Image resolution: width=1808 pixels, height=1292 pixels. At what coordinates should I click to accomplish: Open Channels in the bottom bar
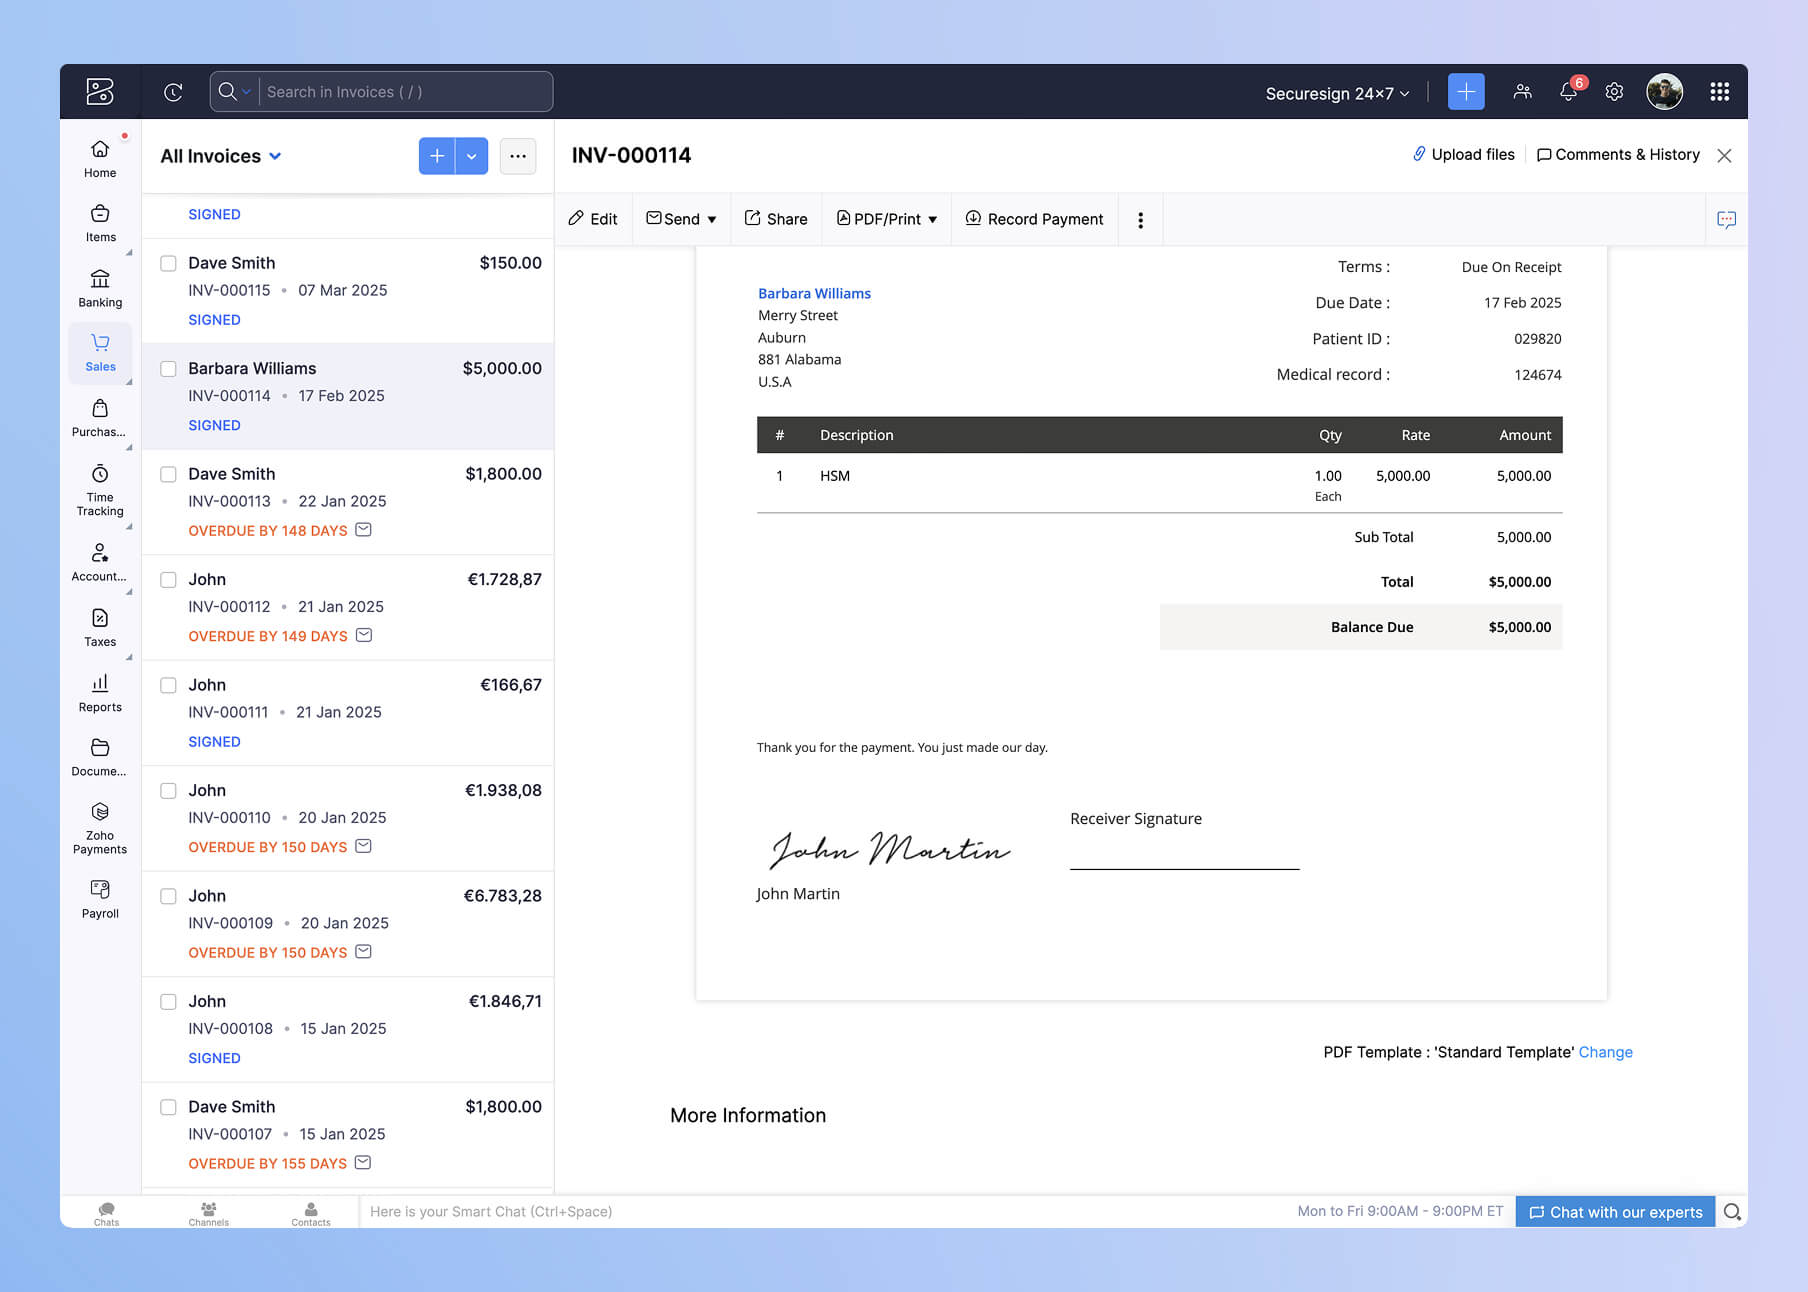[x=209, y=1214]
